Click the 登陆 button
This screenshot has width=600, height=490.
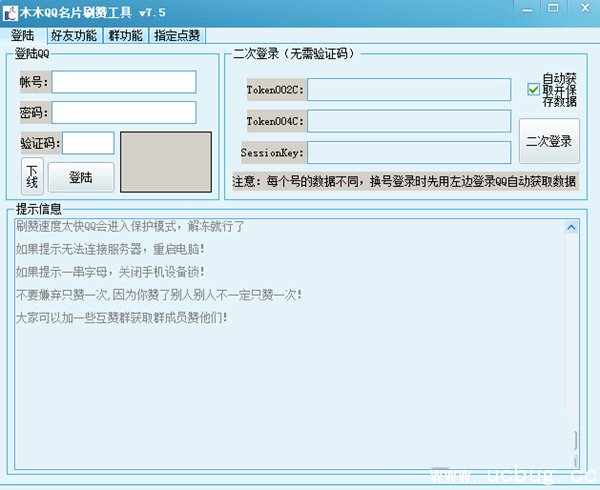tap(81, 177)
